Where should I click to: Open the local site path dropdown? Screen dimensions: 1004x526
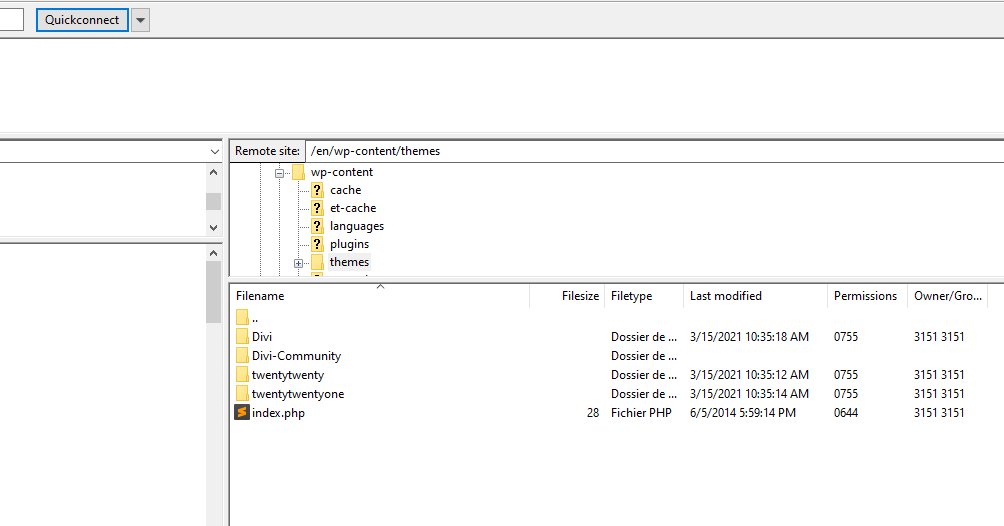point(213,151)
